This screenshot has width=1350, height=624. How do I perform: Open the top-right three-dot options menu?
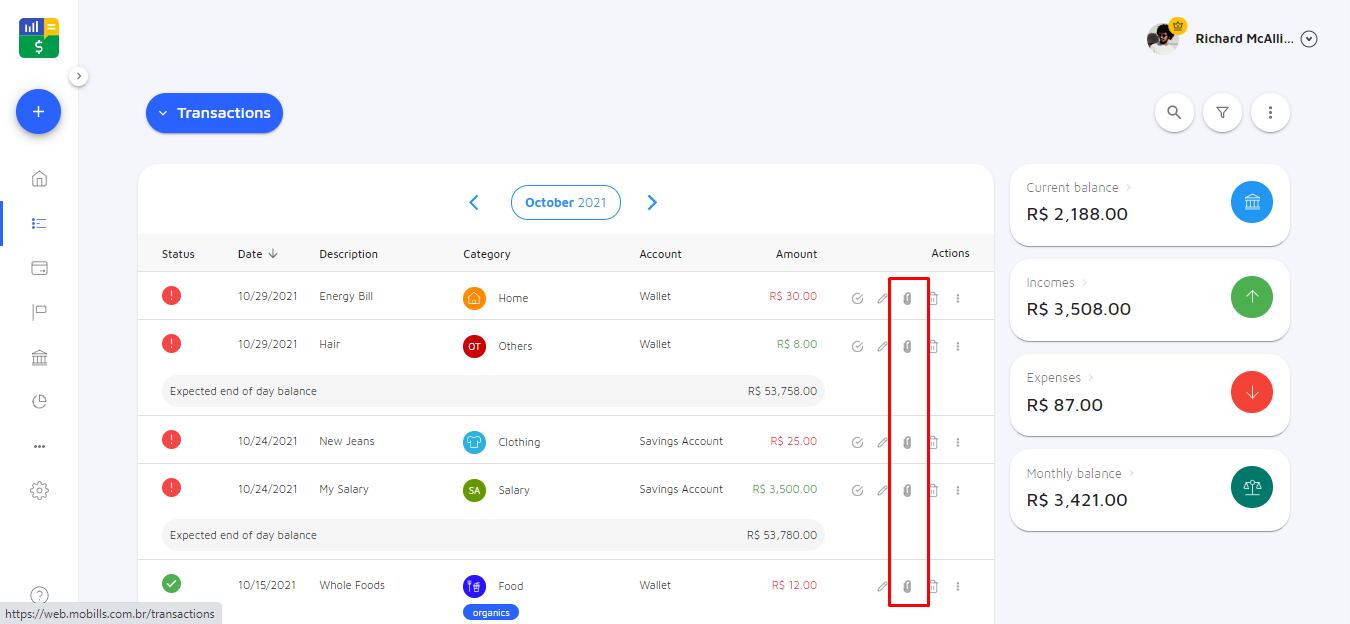pyautogui.click(x=1270, y=112)
